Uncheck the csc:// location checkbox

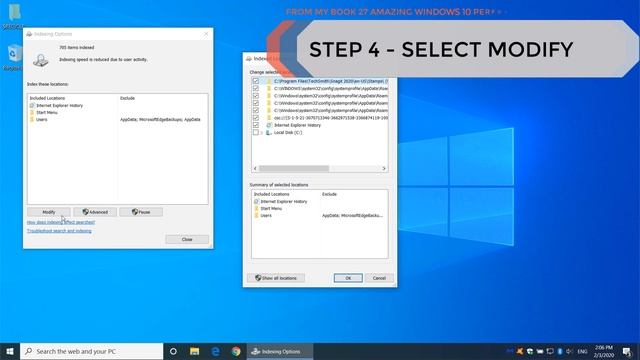pos(256,118)
